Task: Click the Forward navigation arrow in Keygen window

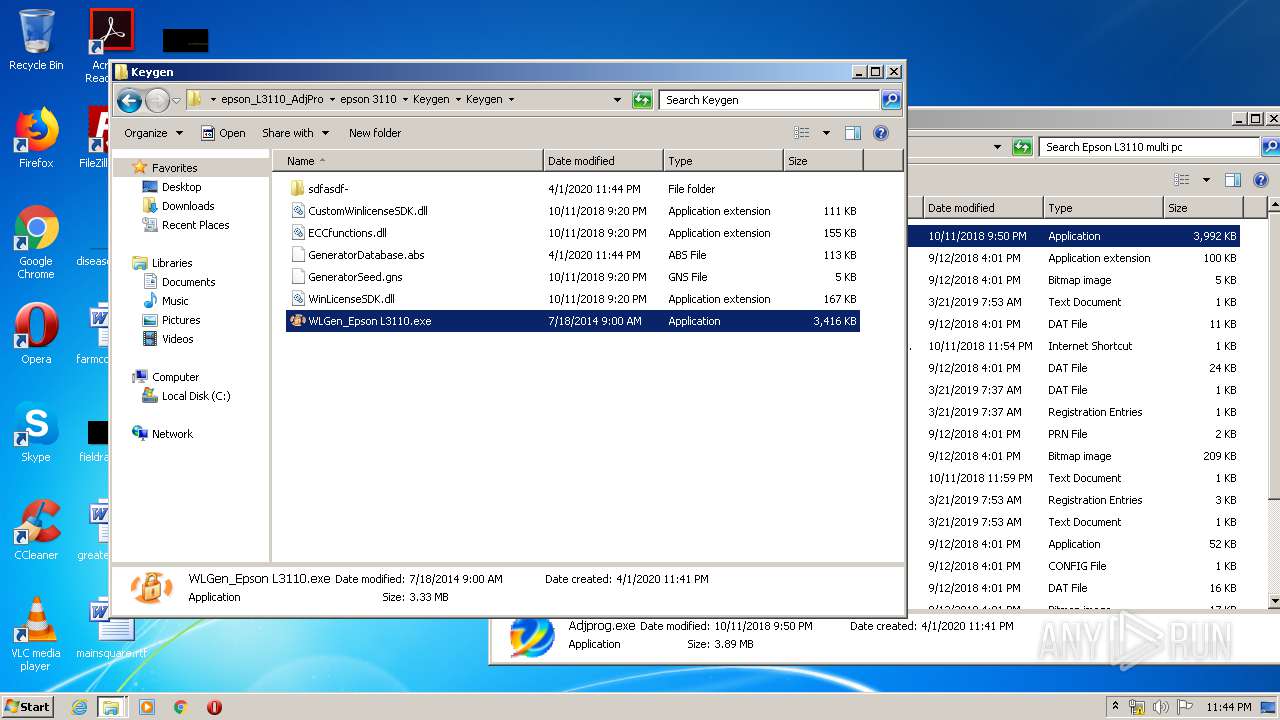Action: [x=157, y=100]
